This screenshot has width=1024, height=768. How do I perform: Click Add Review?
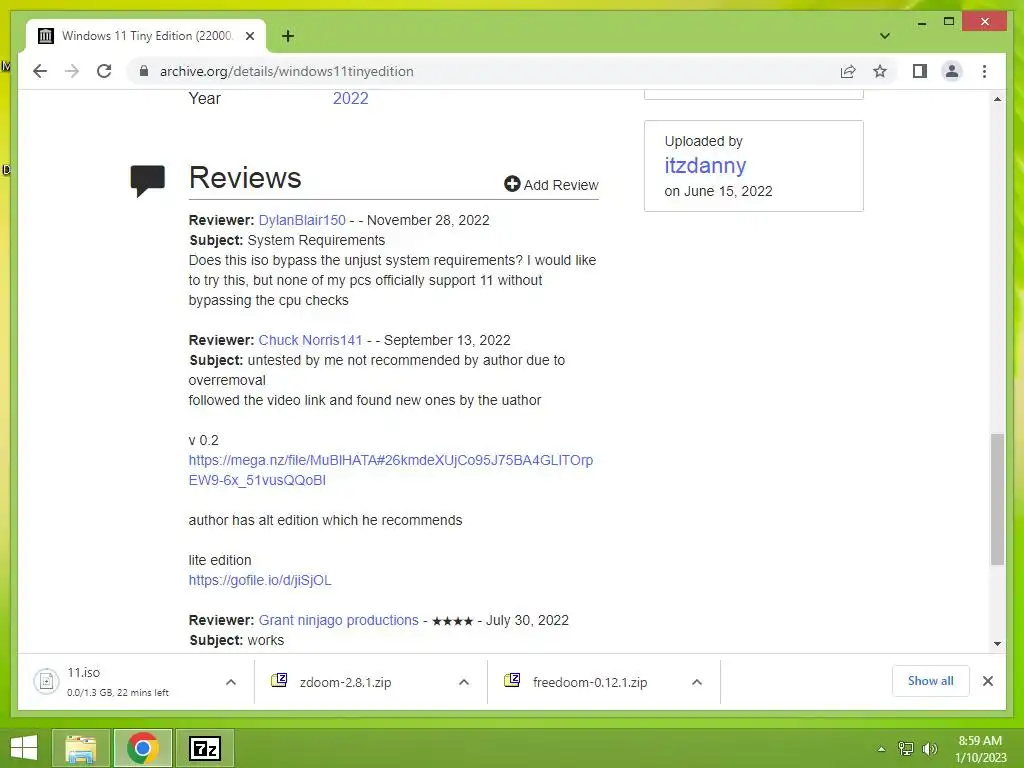[551, 185]
